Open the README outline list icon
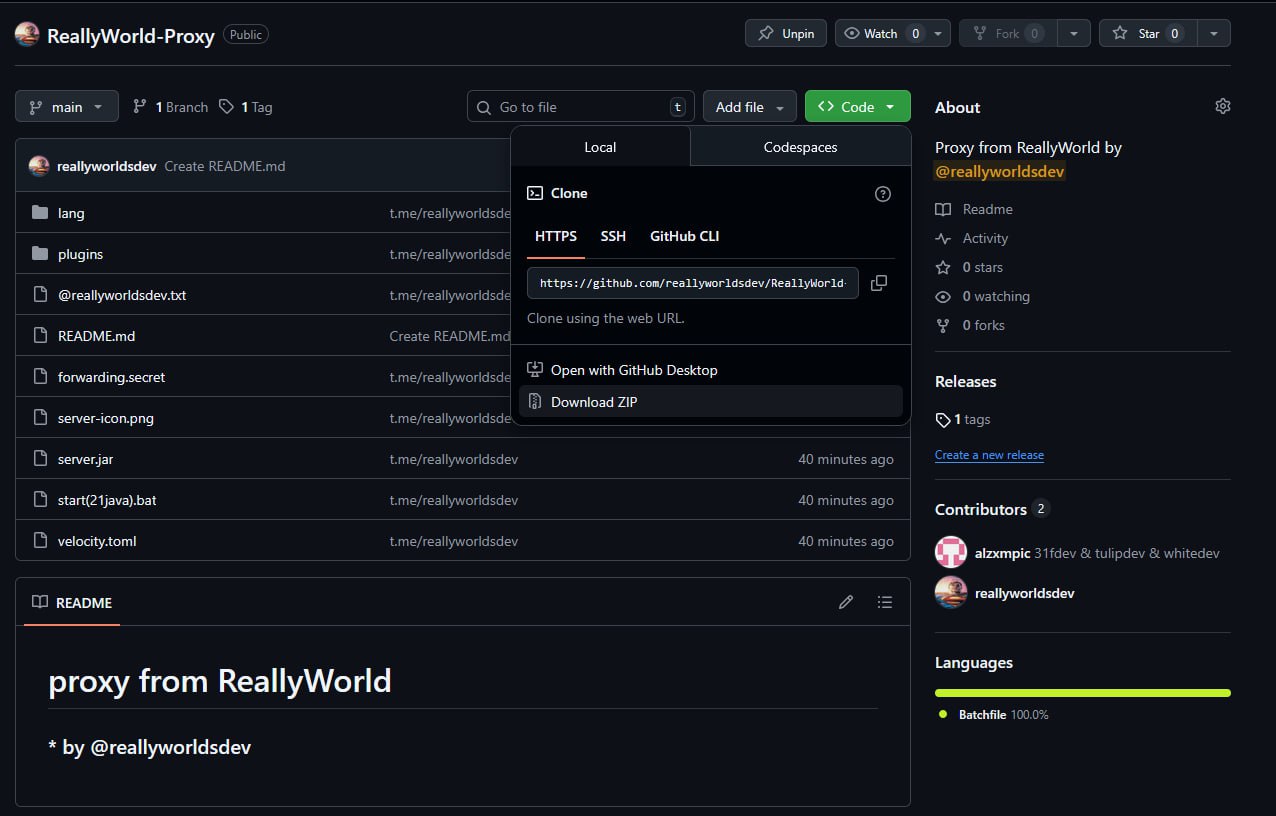 coord(884,601)
